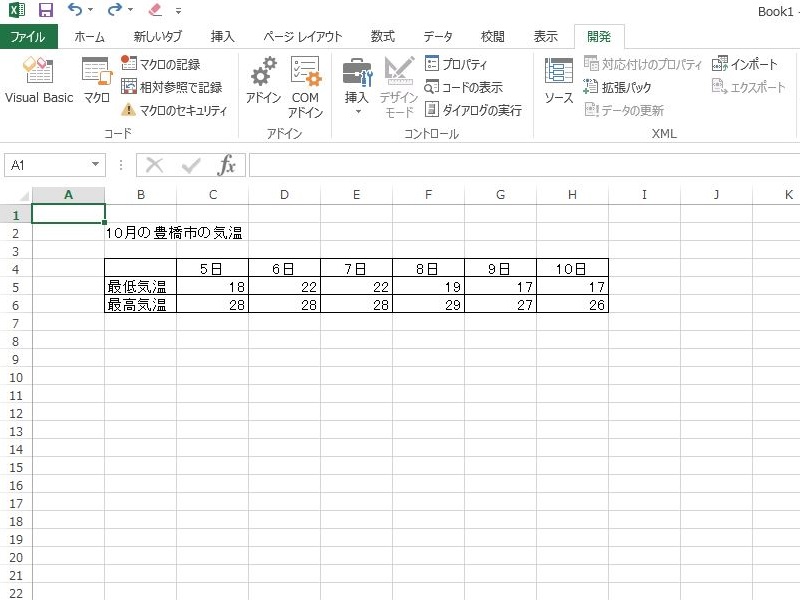The width and height of the screenshot is (800, 600).
Task: Open the Visual Basic editor
Action: (38, 80)
